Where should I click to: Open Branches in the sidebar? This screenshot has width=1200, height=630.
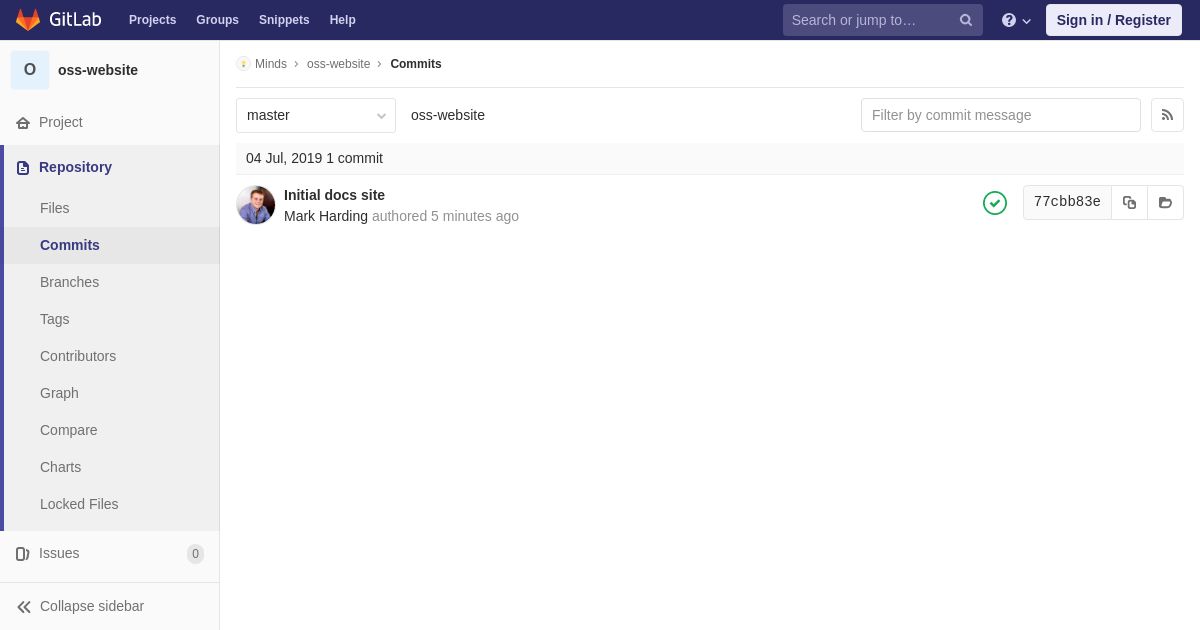[x=112, y=282]
